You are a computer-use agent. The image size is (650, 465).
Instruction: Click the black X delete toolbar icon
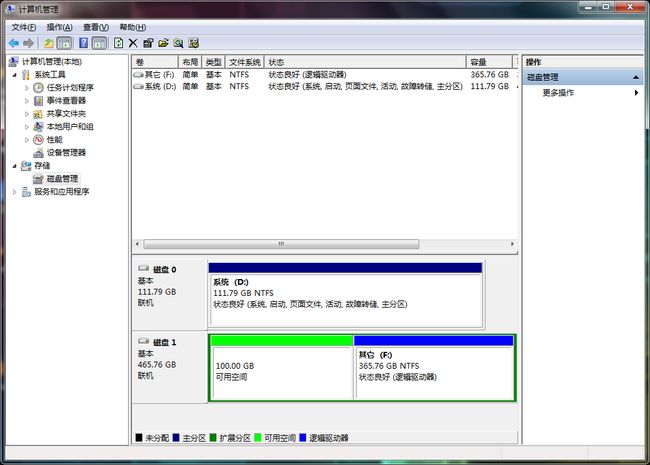(x=133, y=43)
